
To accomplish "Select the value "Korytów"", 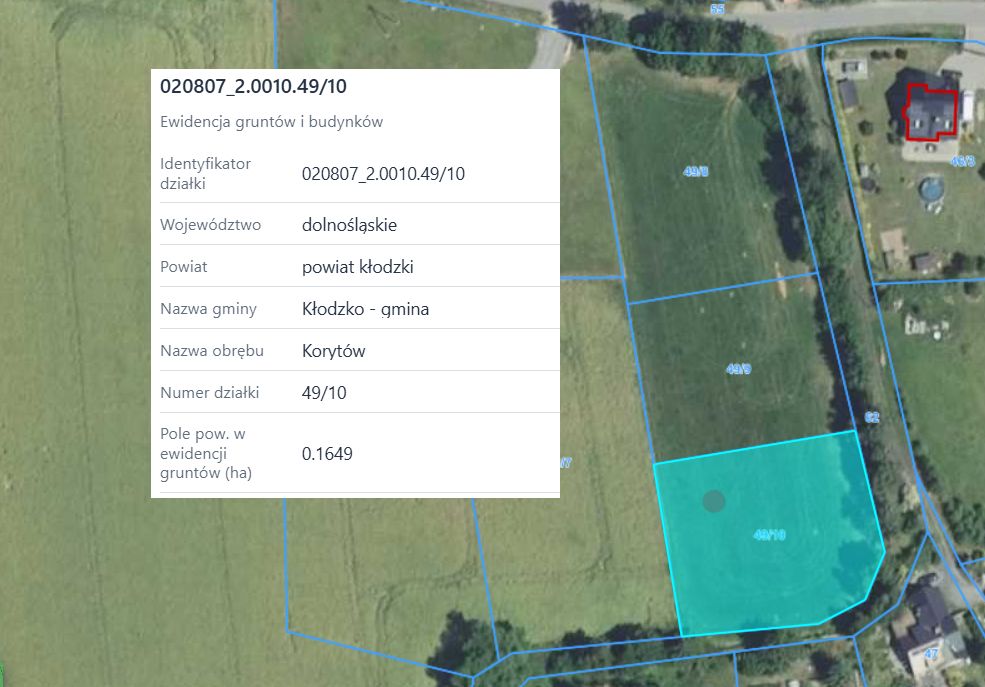I will (x=334, y=350).
